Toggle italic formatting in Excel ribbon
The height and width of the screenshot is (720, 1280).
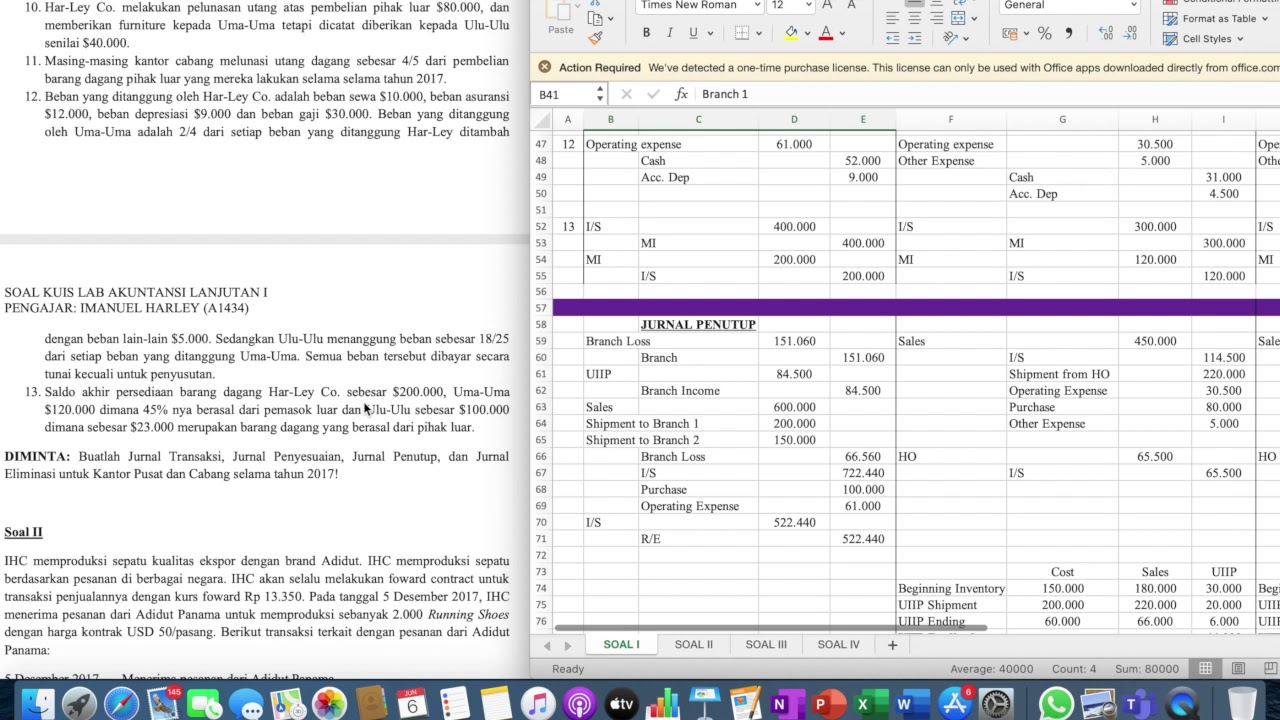[x=669, y=33]
